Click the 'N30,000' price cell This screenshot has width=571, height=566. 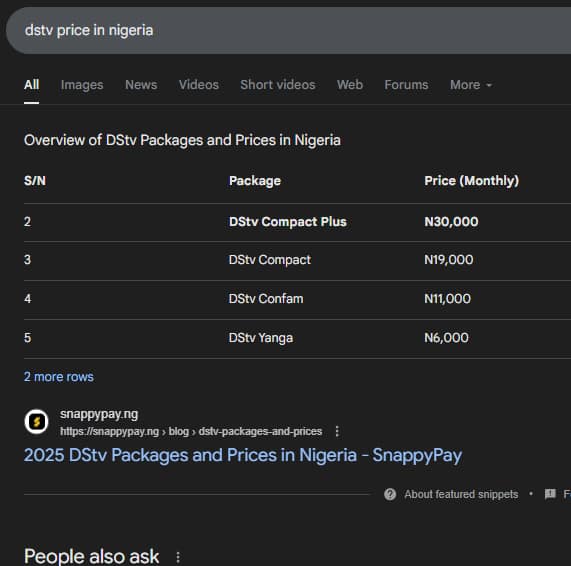[x=452, y=222]
